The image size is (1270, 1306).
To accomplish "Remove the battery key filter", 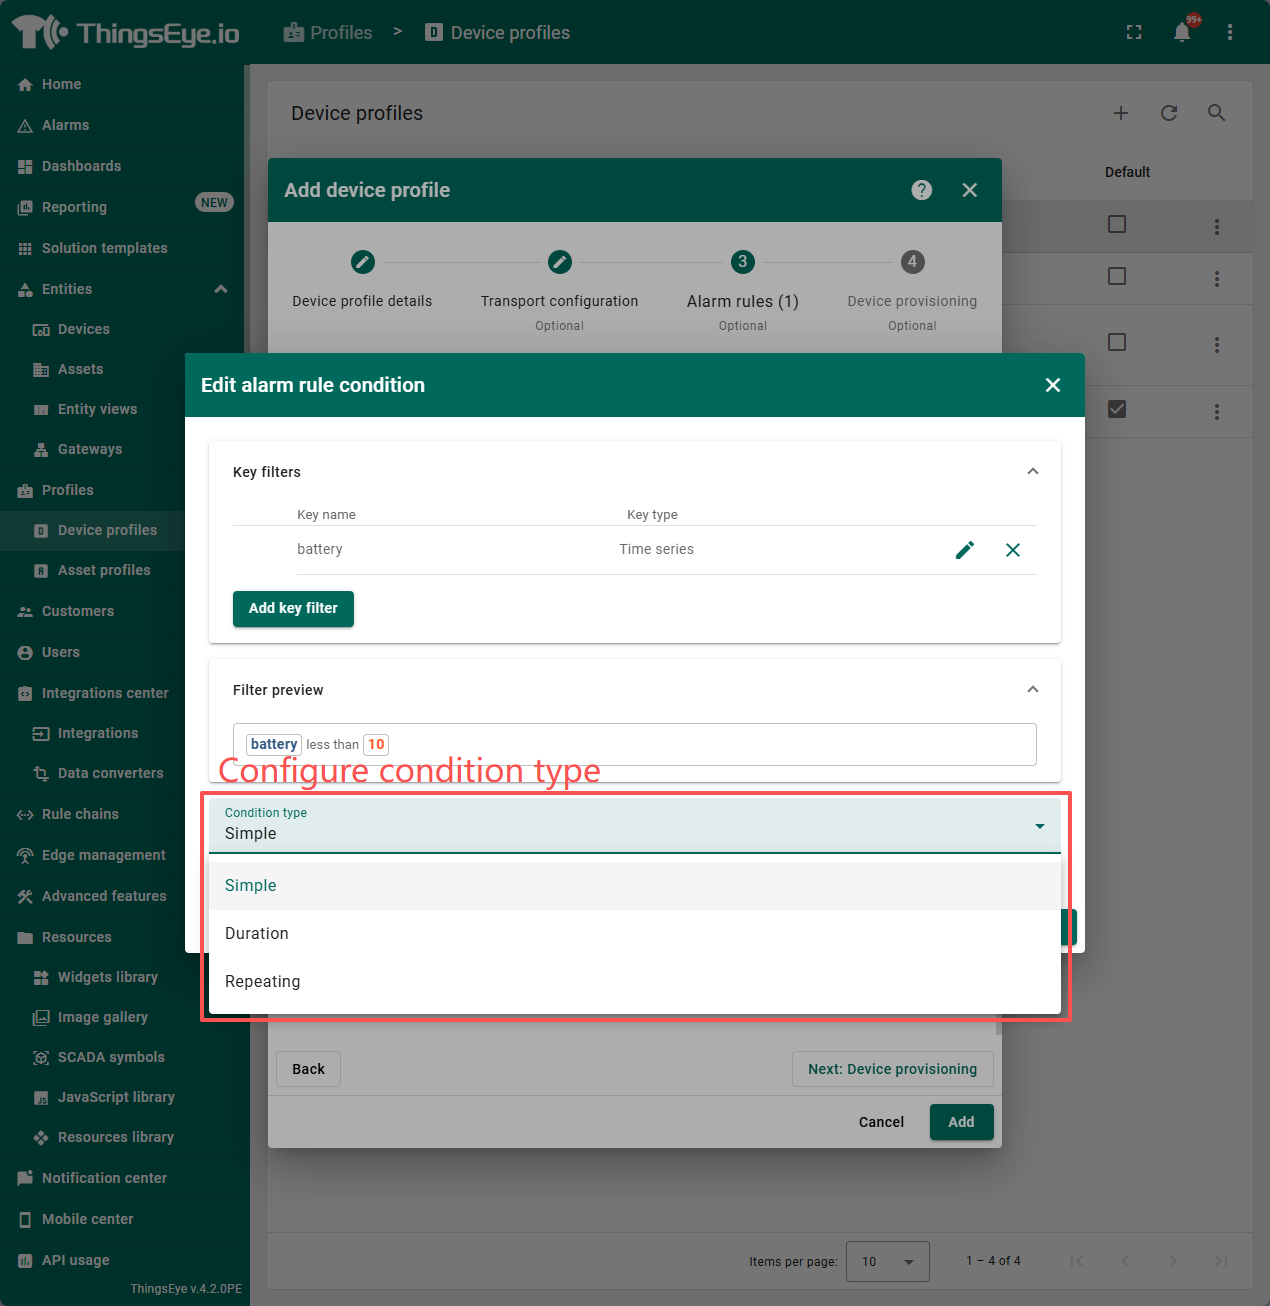I will [1012, 550].
